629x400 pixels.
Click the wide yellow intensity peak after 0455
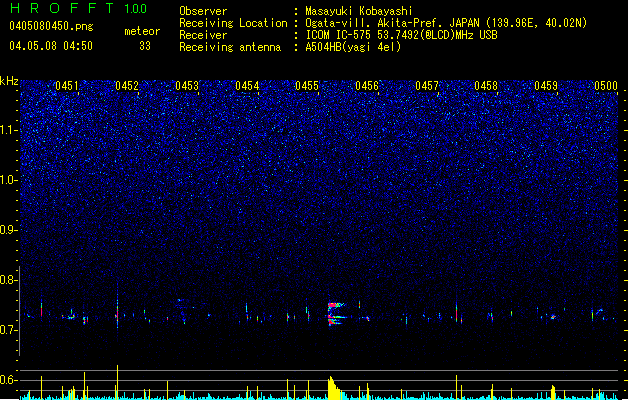334,388
